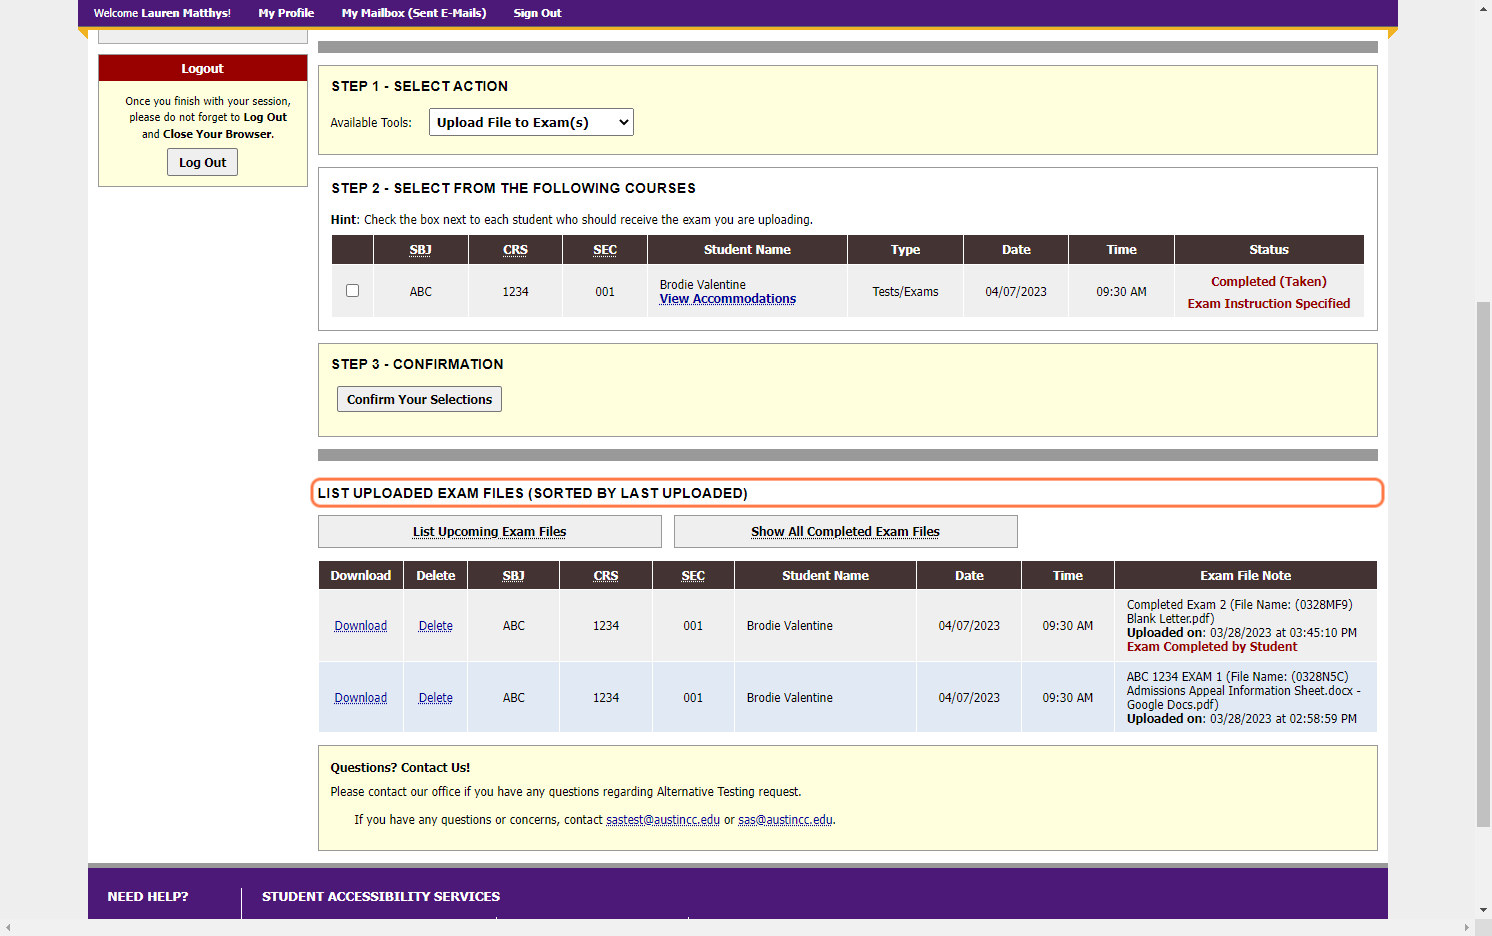The image size is (1492, 936).
Task: Click the Exam Completed by Student note
Action: pos(1212,647)
